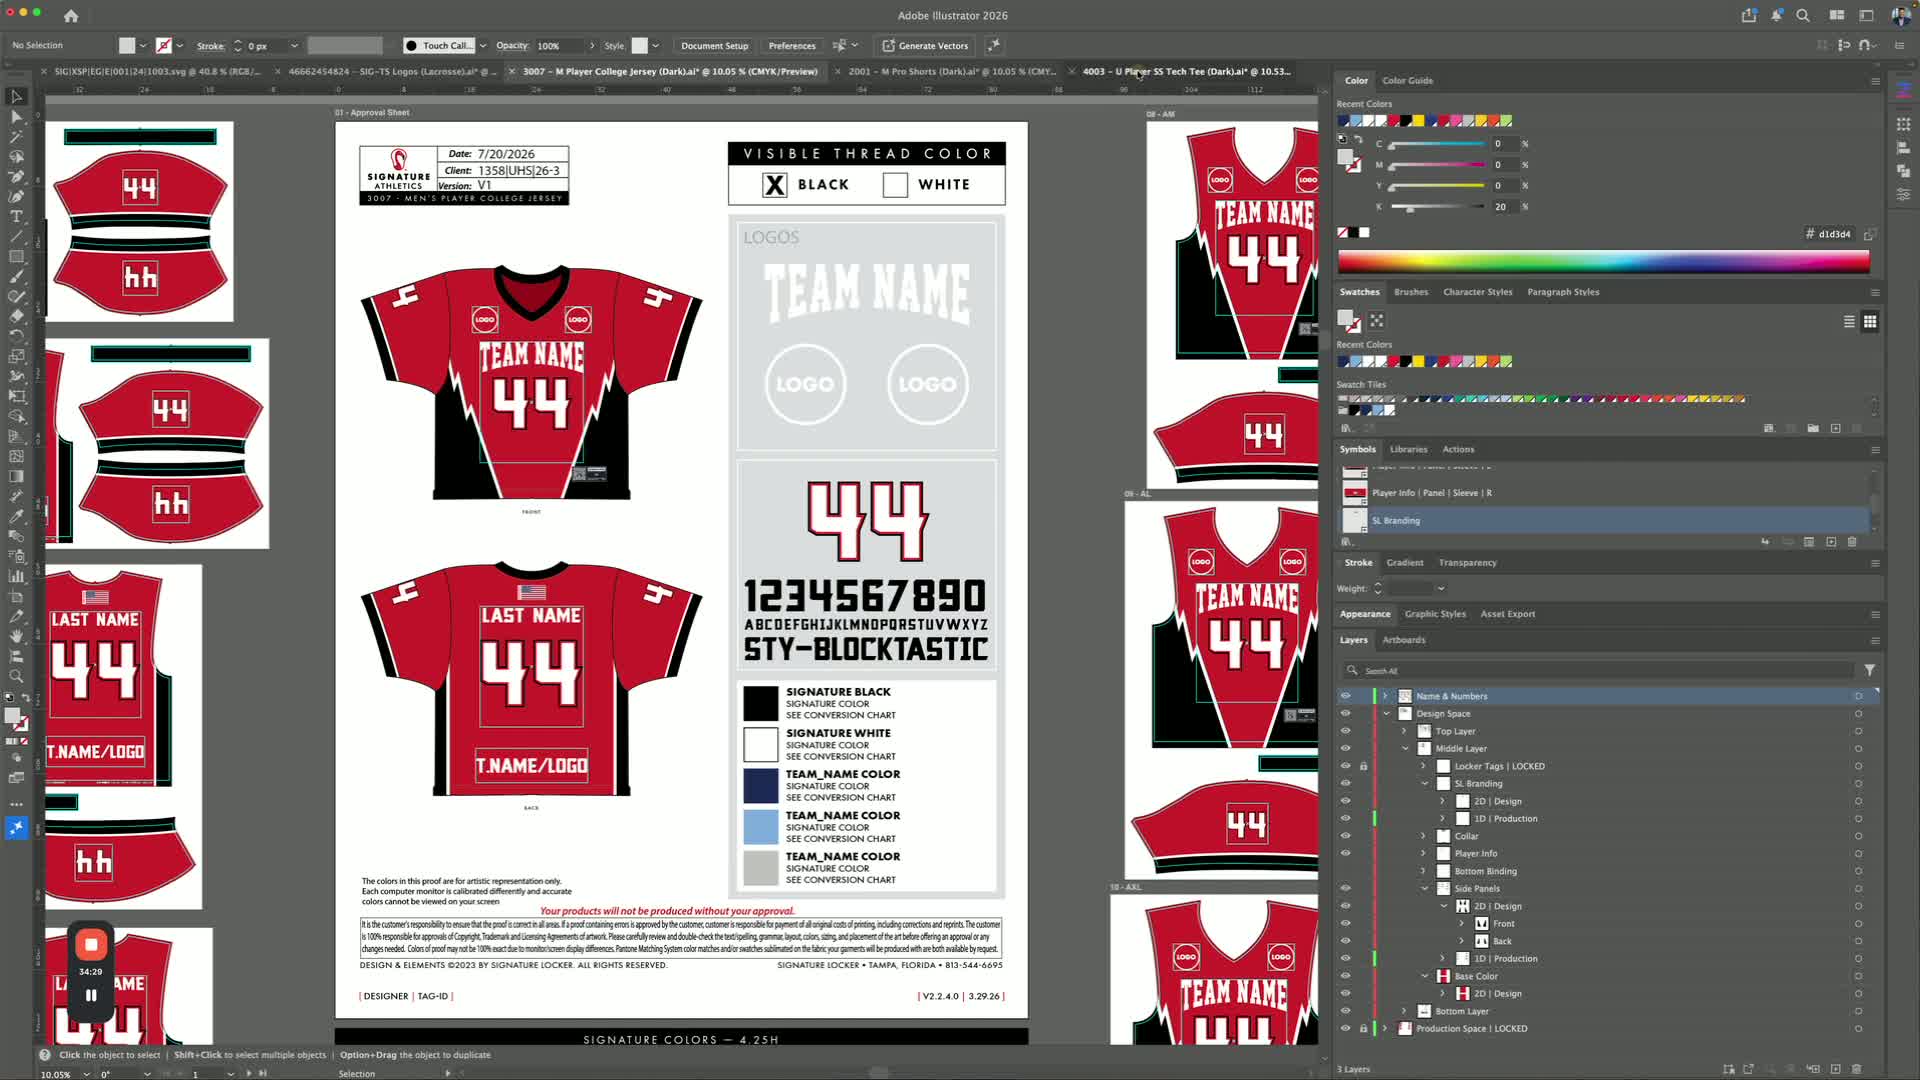Switch to the 2001 - M Pro Shorts document tab
1920x1080 pixels.
[x=951, y=72]
